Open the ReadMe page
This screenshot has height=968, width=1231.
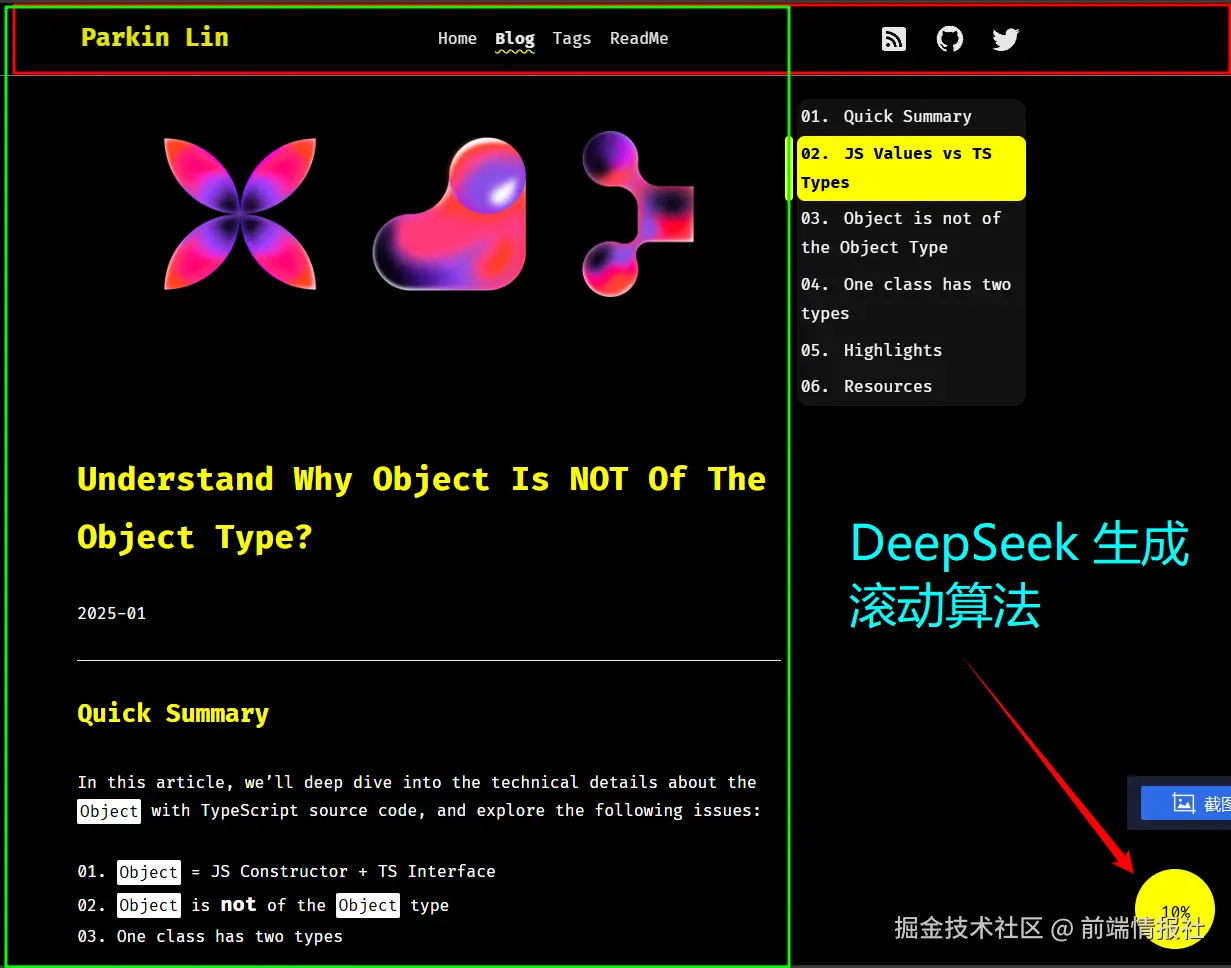639,38
